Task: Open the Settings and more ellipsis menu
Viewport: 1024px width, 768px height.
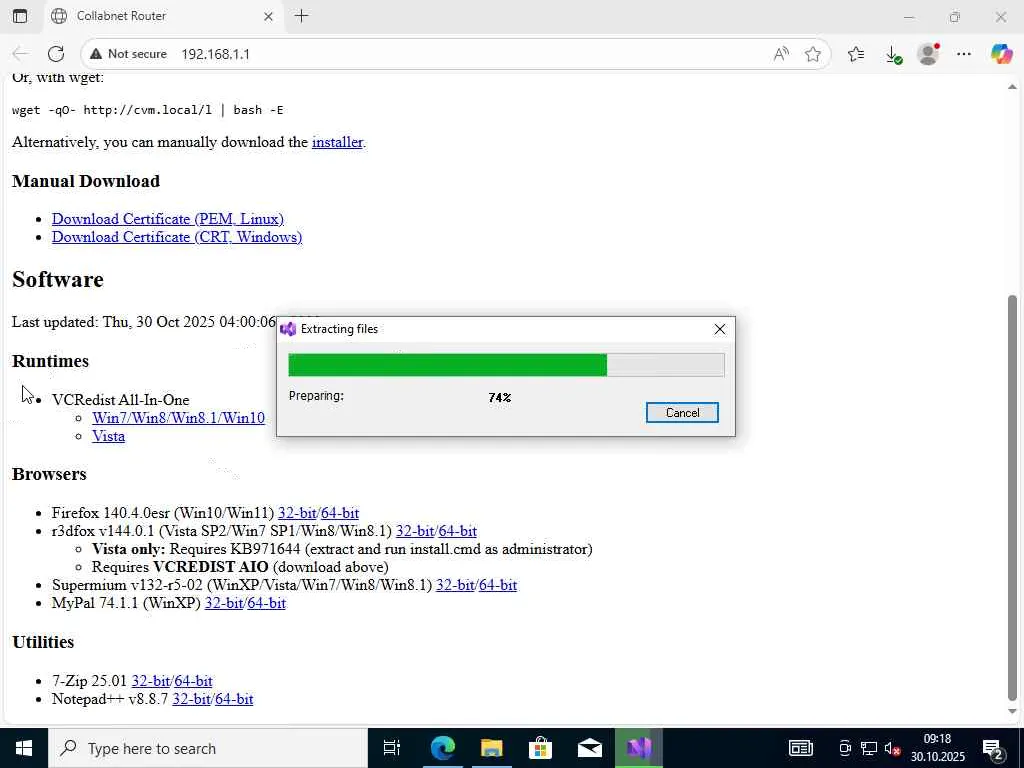Action: point(964,54)
